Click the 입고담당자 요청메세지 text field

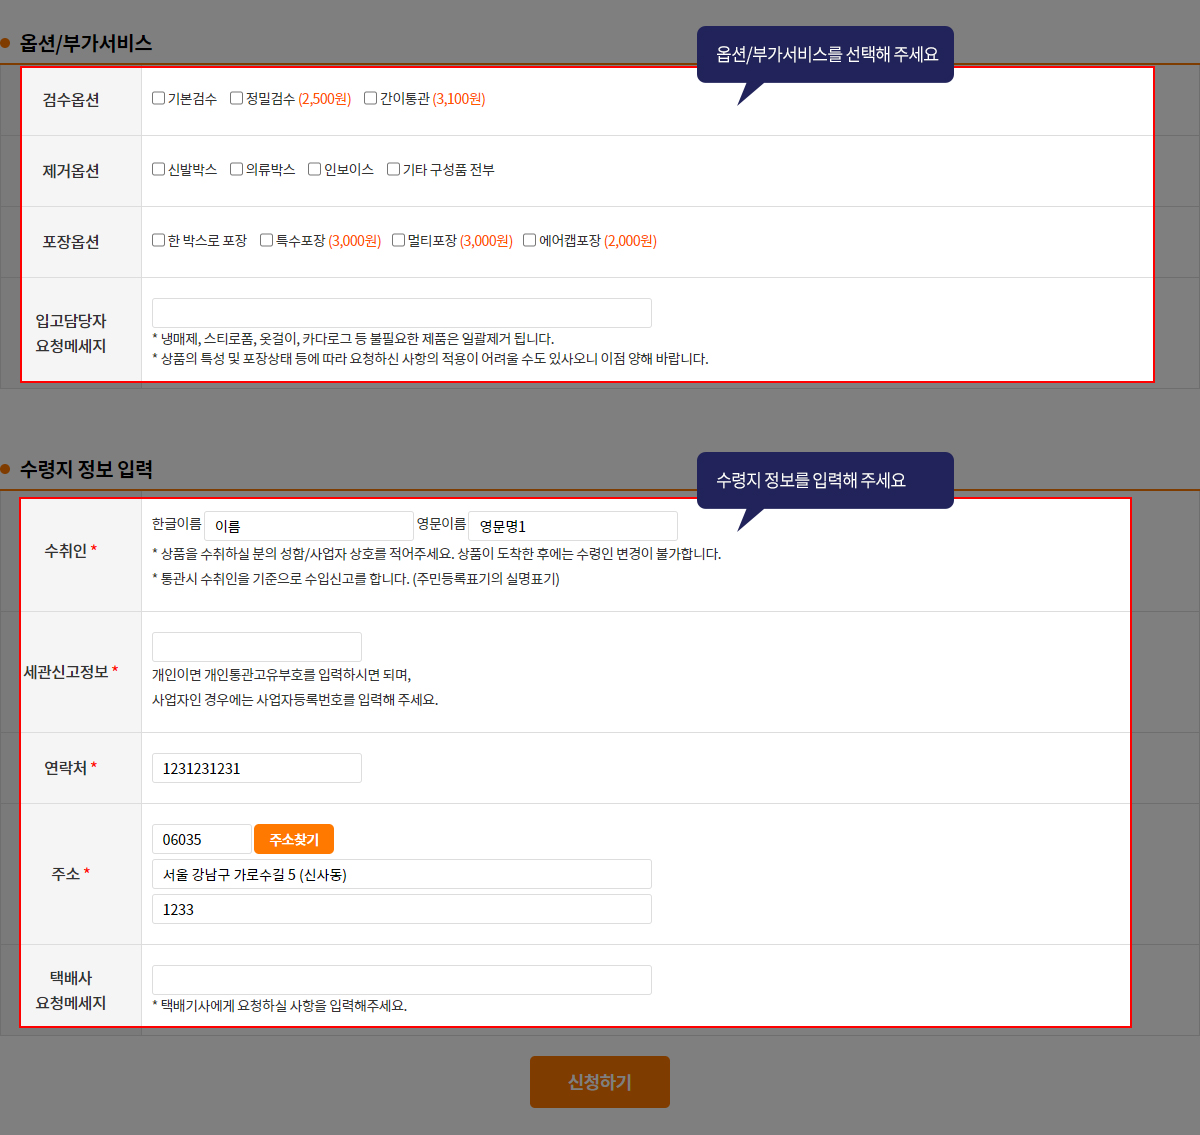tap(401, 313)
